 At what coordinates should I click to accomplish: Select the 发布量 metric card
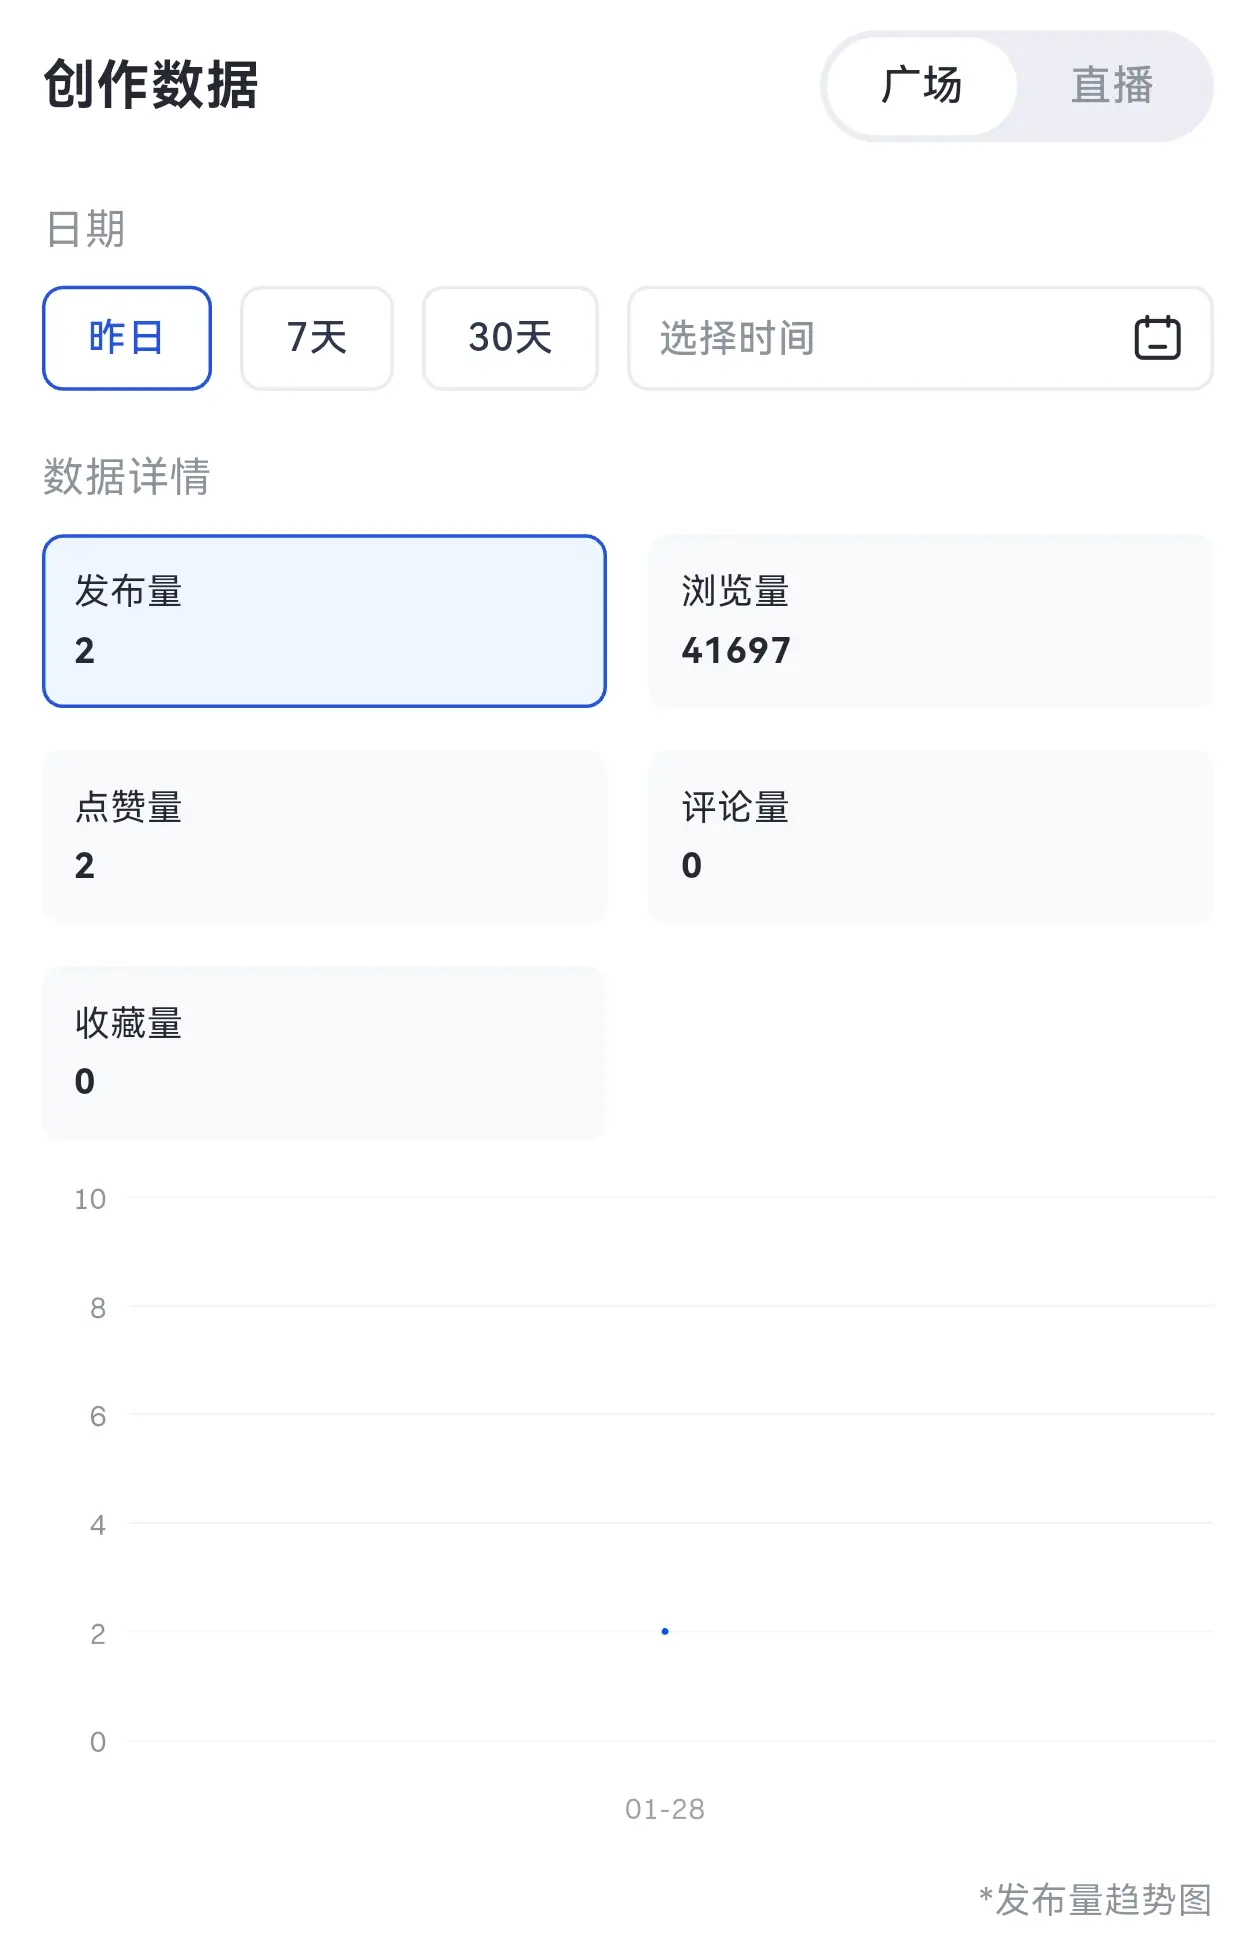324,621
